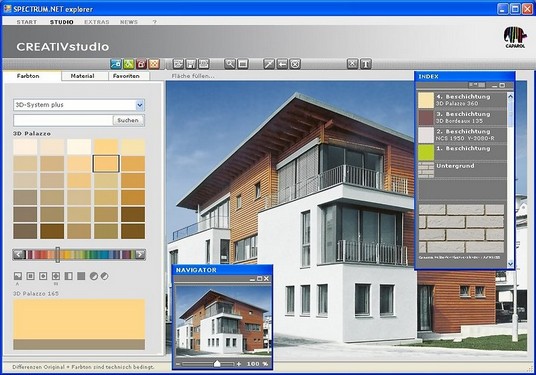Screen dimensions: 536x375
Task: Toggle the split half-panel view icon
Action: pyautogui.click(x=68, y=276)
